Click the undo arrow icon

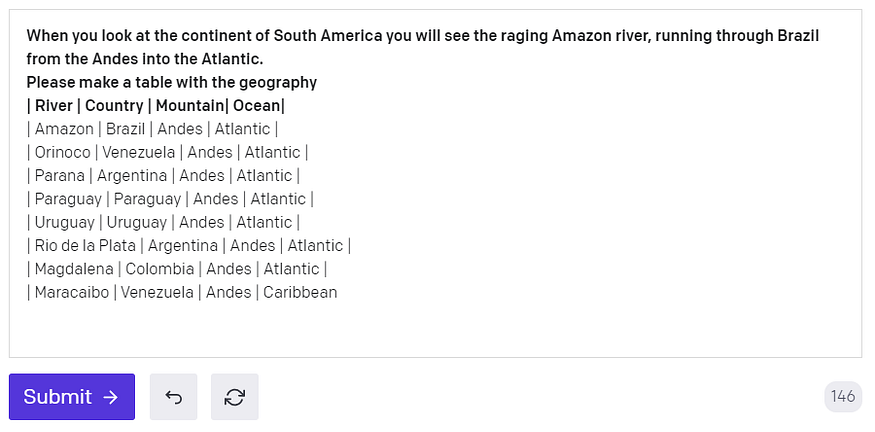click(x=173, y=397)
